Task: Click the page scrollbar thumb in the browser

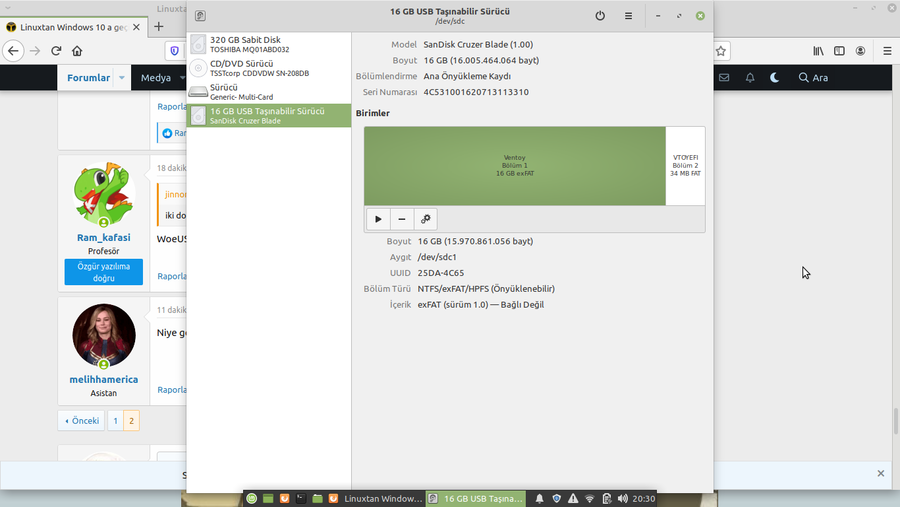Action: coord(896,421)
